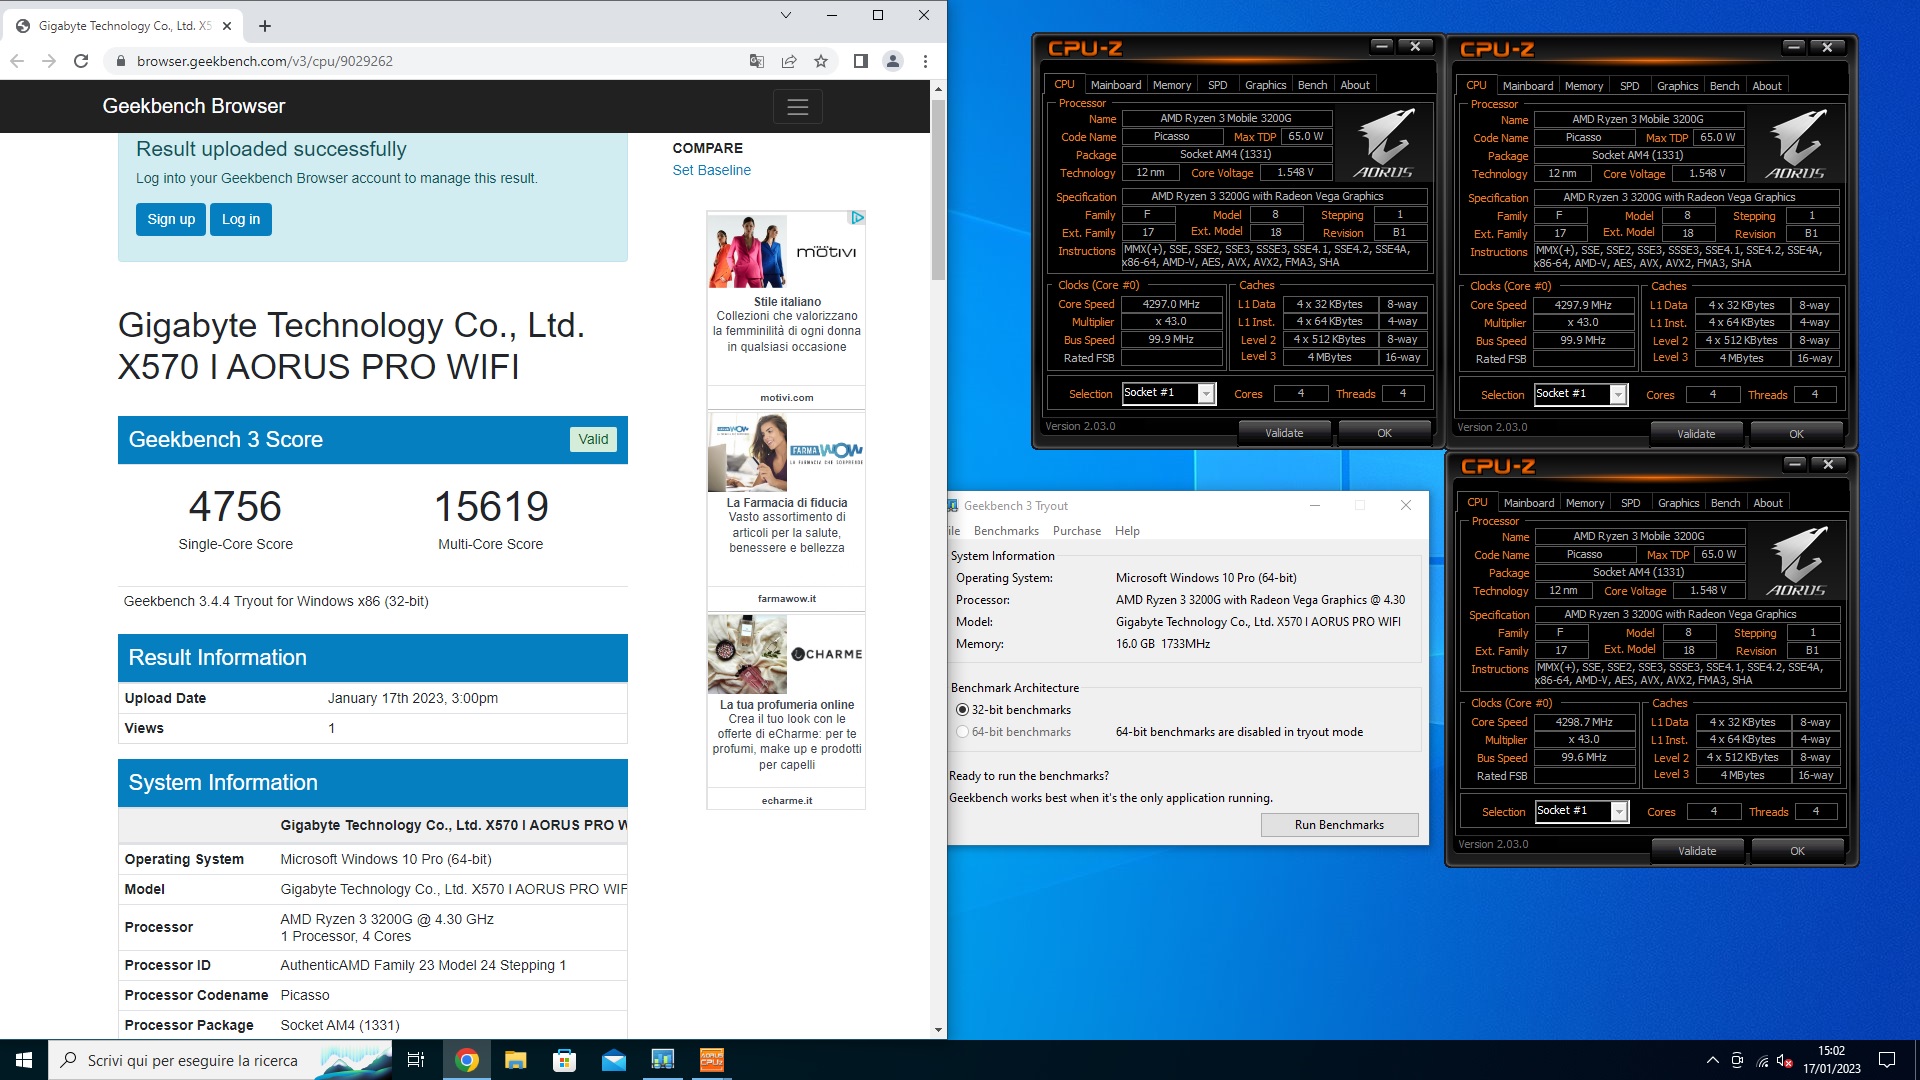Viewport: 1920px width, 1080px height.
Task: Open a new Chrome tab
Action: click(265, 26)
